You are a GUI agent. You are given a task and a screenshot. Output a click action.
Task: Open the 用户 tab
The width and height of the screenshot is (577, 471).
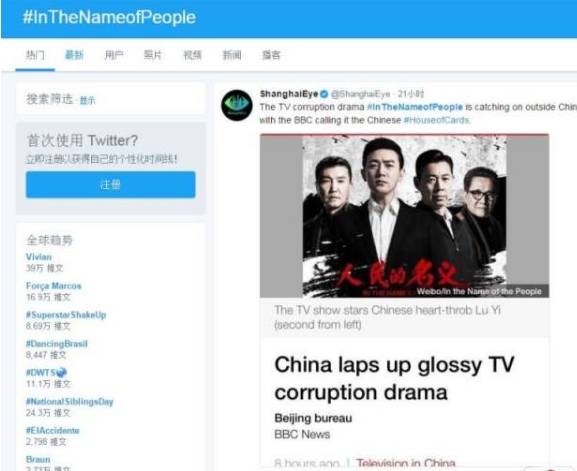(114, 55)
